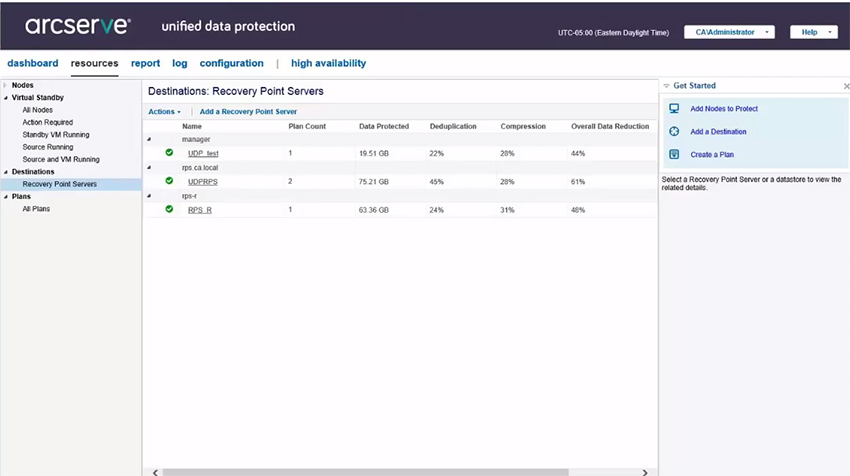Viewport: 850px width, 476px height.
Task: Select All Nodes under Virtual Standby
Action: (37, 110)
